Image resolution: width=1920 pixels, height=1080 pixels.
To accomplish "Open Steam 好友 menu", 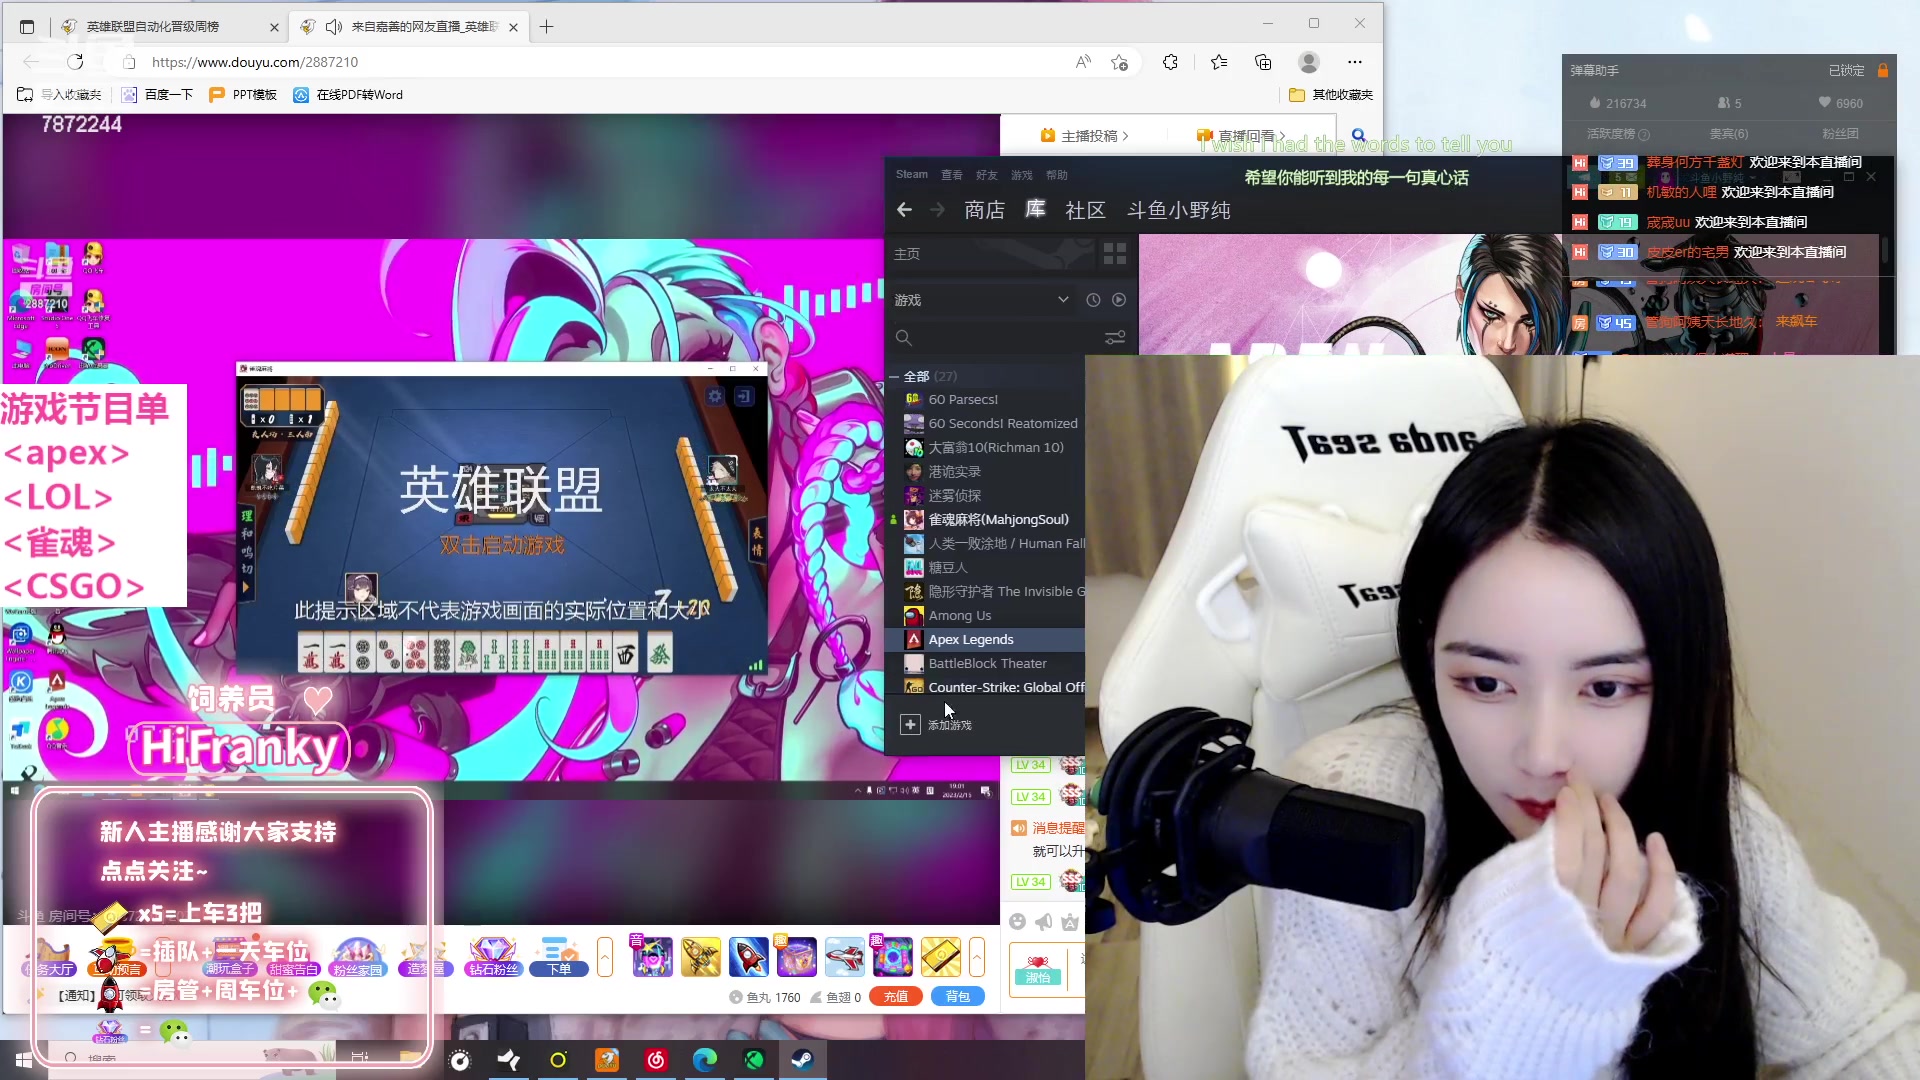I will 986,175.
